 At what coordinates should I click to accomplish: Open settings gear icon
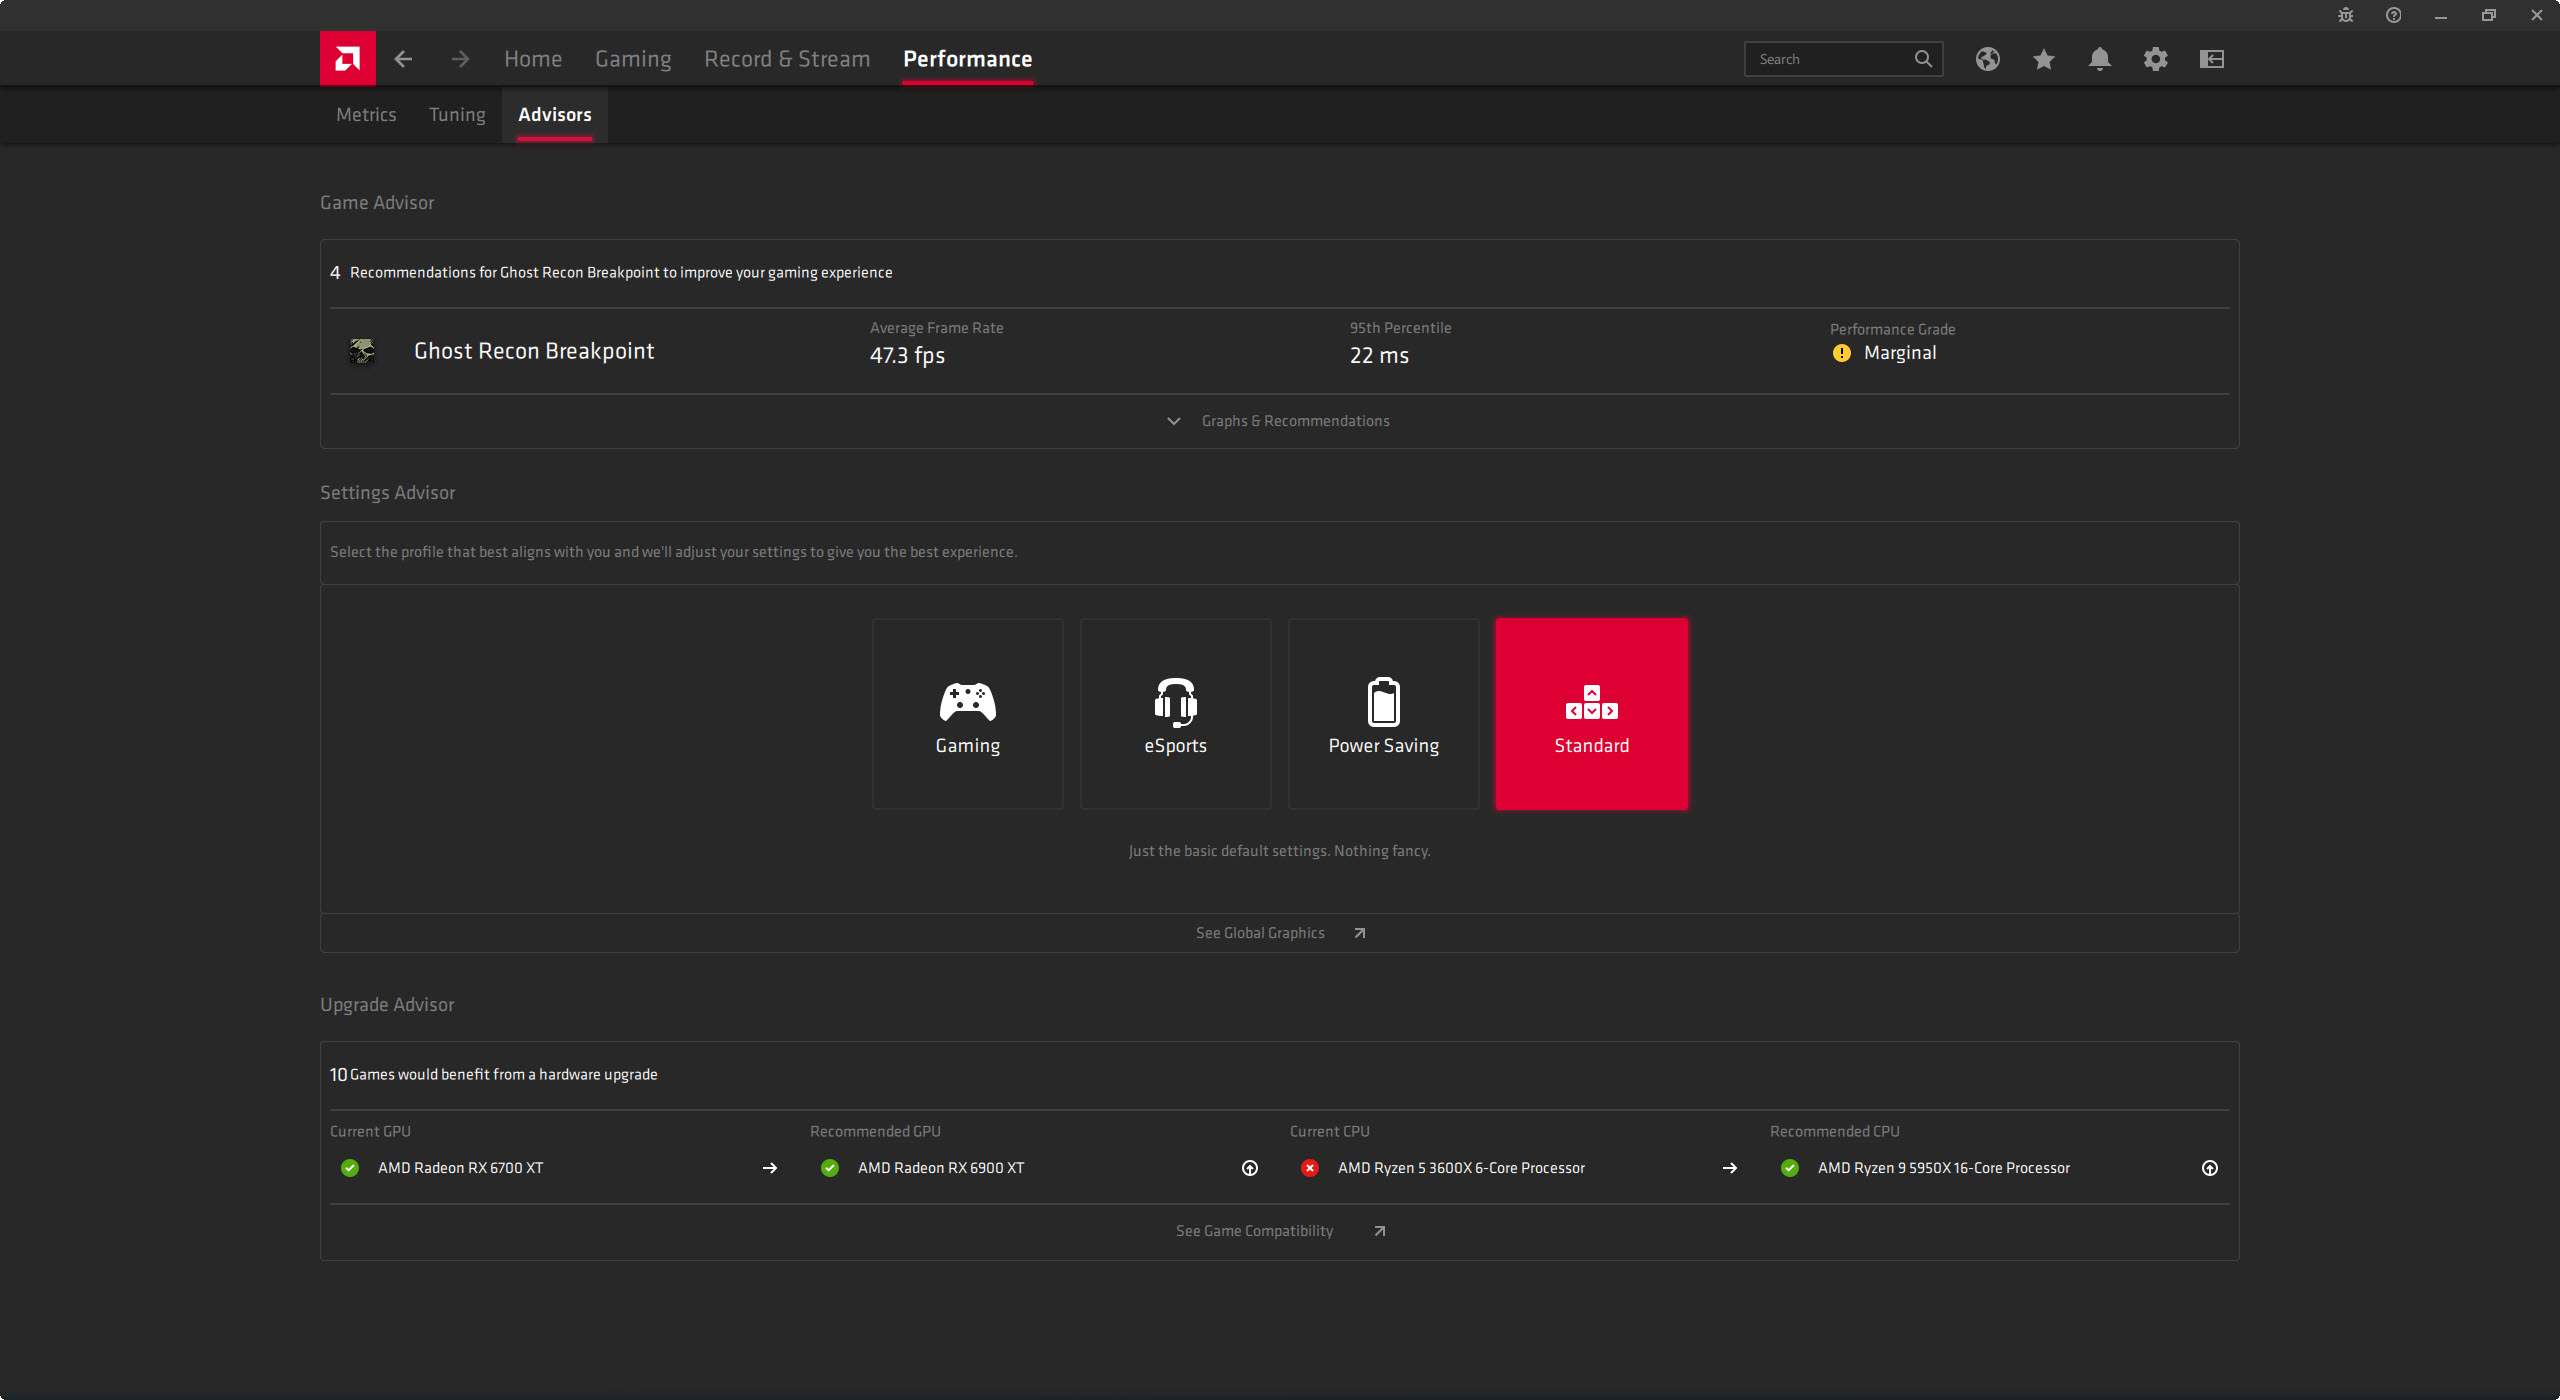[2156, 59]
